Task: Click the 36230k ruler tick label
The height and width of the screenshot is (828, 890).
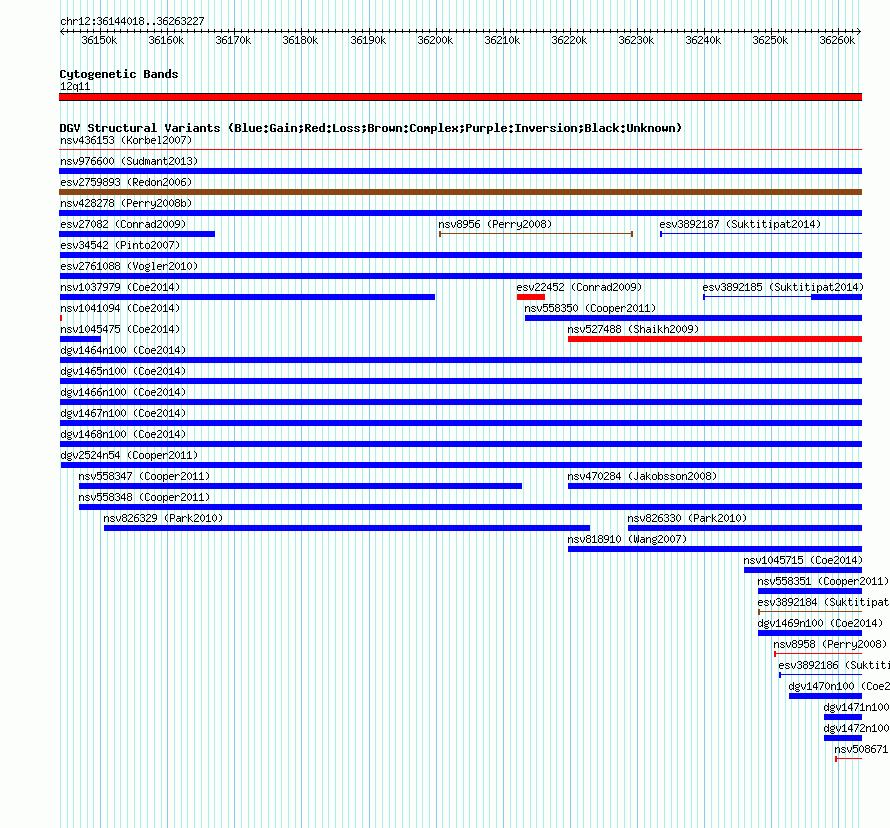Action: pyautogui.click(x=636, y=40)
